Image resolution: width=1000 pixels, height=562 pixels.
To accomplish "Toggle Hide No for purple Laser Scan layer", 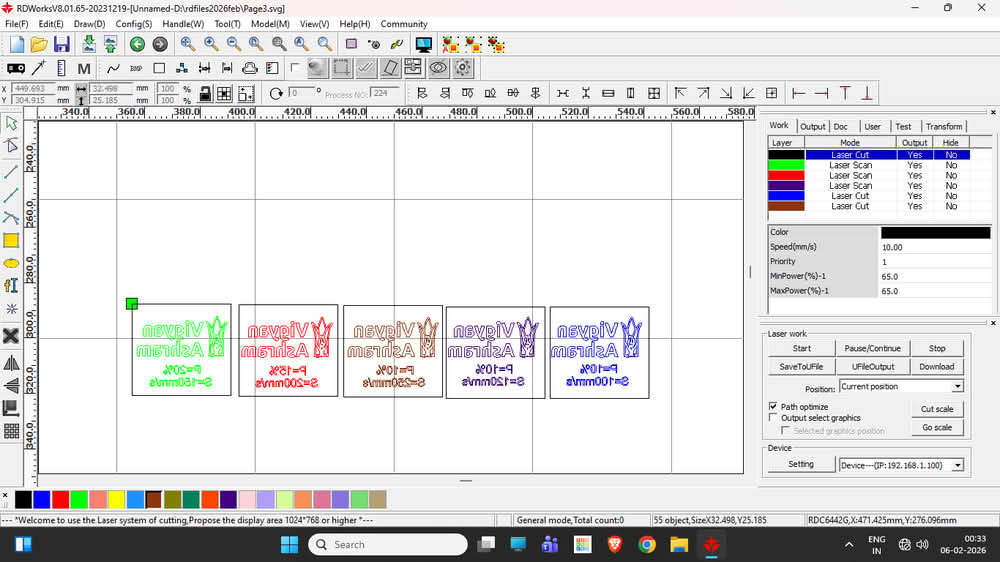I will [x=951, y=186].
